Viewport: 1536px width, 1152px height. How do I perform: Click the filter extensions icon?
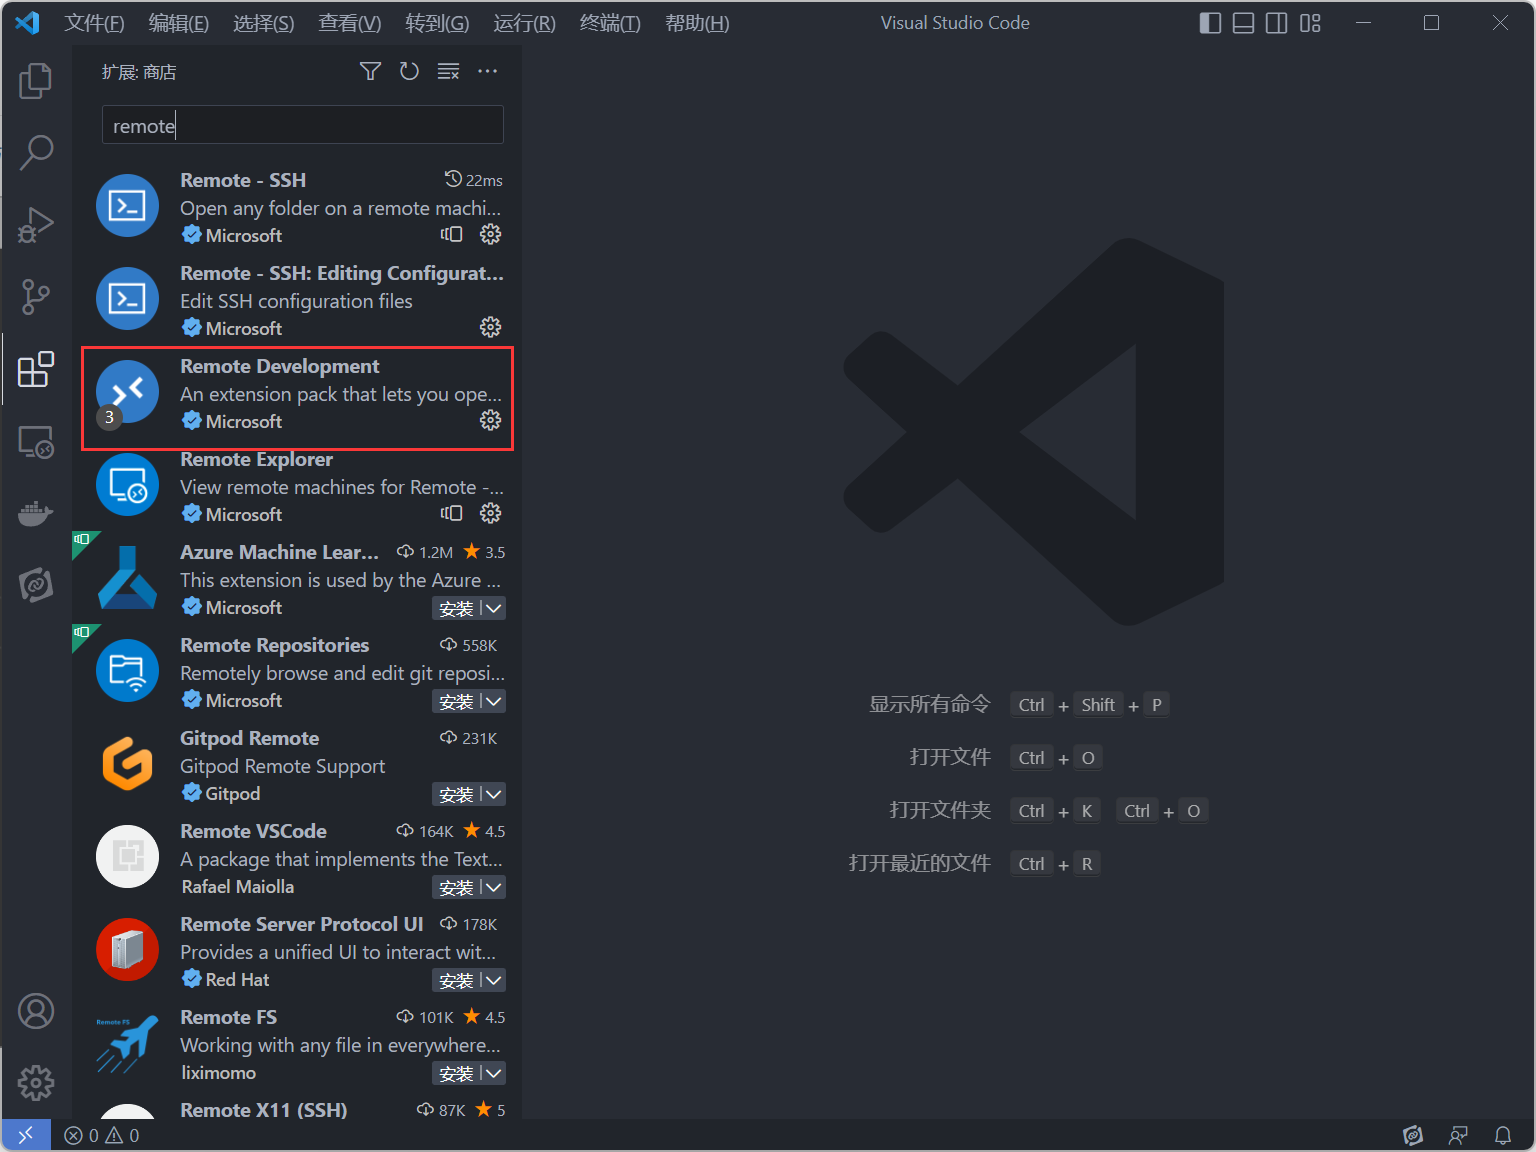point(370,71)
